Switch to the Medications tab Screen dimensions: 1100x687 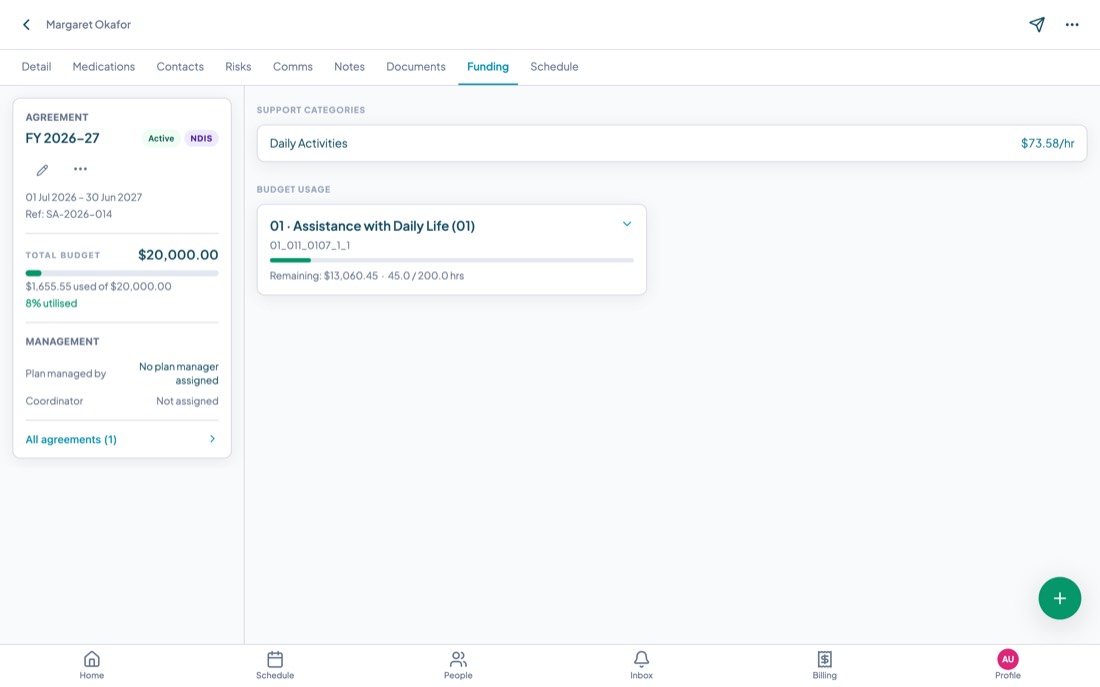pyautogui.click(x=104, y=67)
